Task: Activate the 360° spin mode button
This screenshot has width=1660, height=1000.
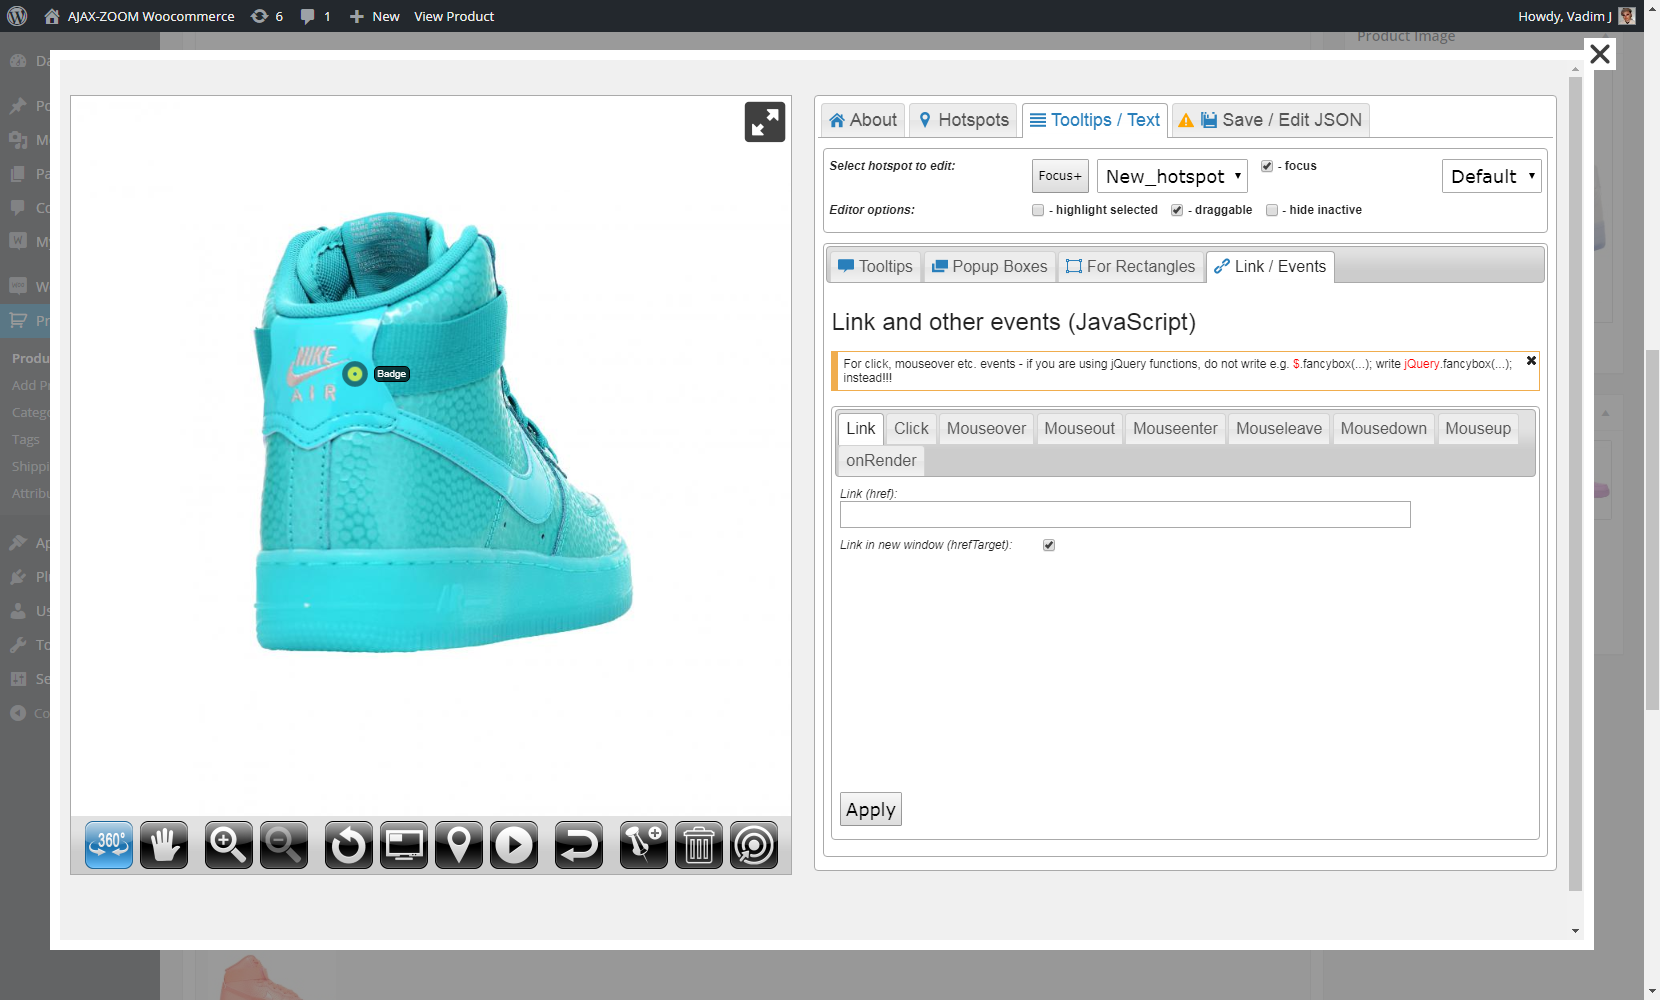Action: pyautogui.click(x=109, y=845)
